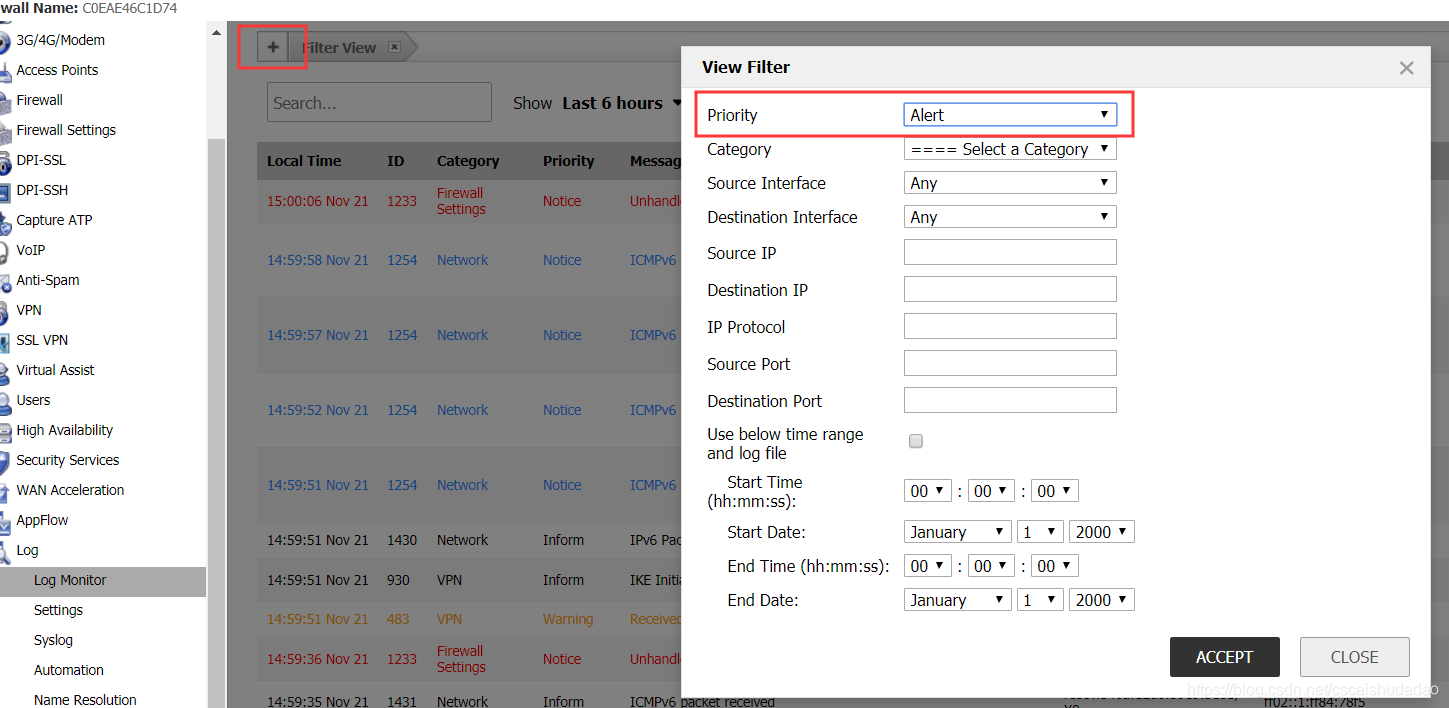This screenshot has height=708, width=1449.
Task: Sort log by Priority column header
Action: click(568, 161)
